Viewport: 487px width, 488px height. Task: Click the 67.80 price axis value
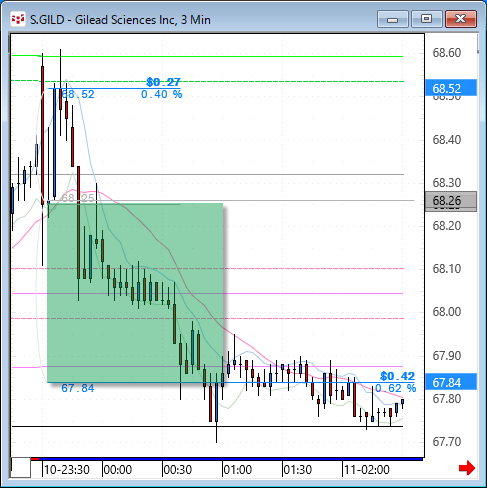coord(447,398)
